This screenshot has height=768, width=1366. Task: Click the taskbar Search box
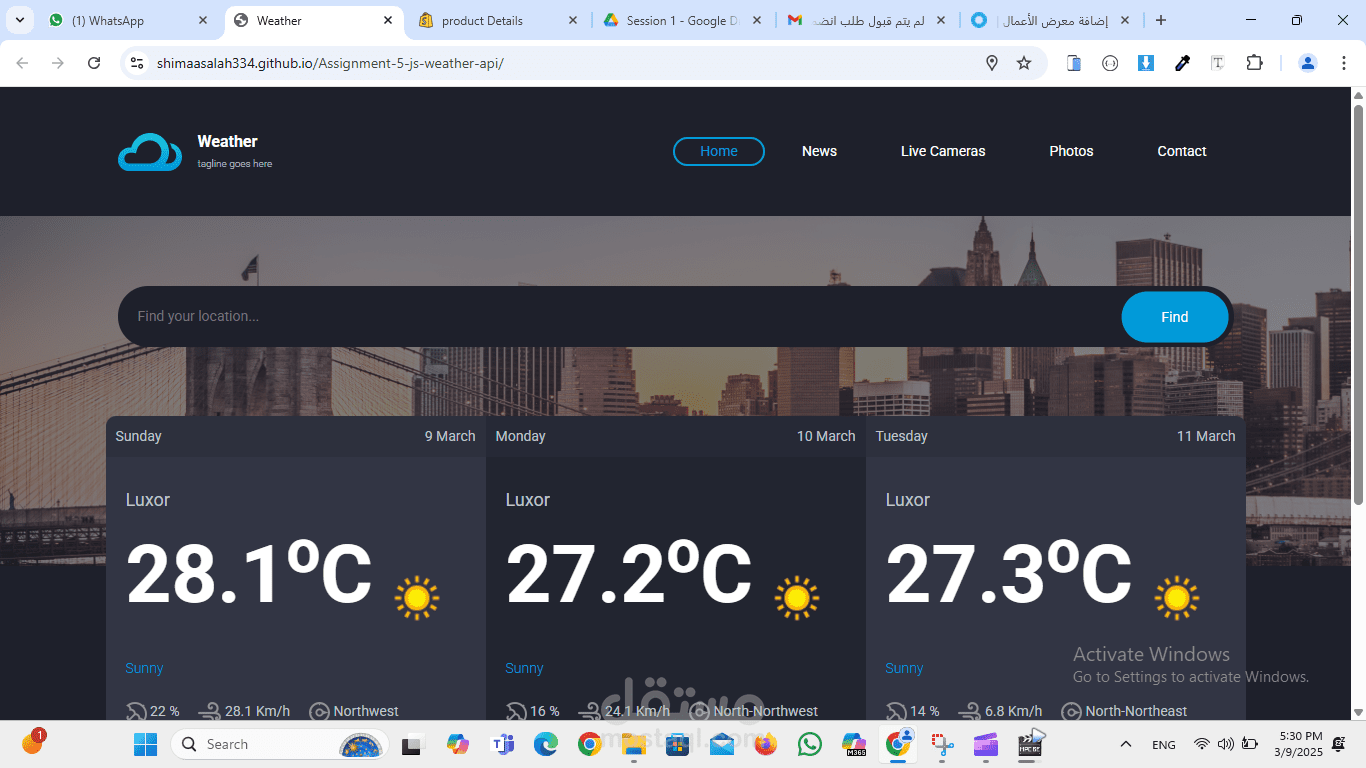pyautogui.click(x=280, y=744)
